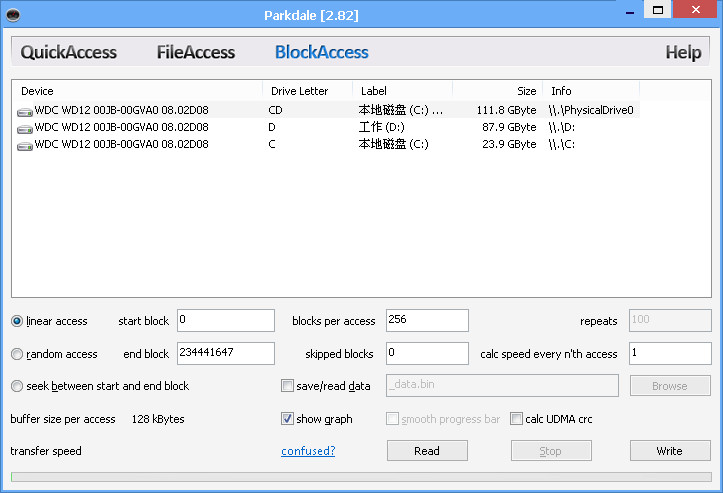Viewport: 723px width, 493px height.
Task: Select the D: drive disk icon
Action: tap(25, 127)
